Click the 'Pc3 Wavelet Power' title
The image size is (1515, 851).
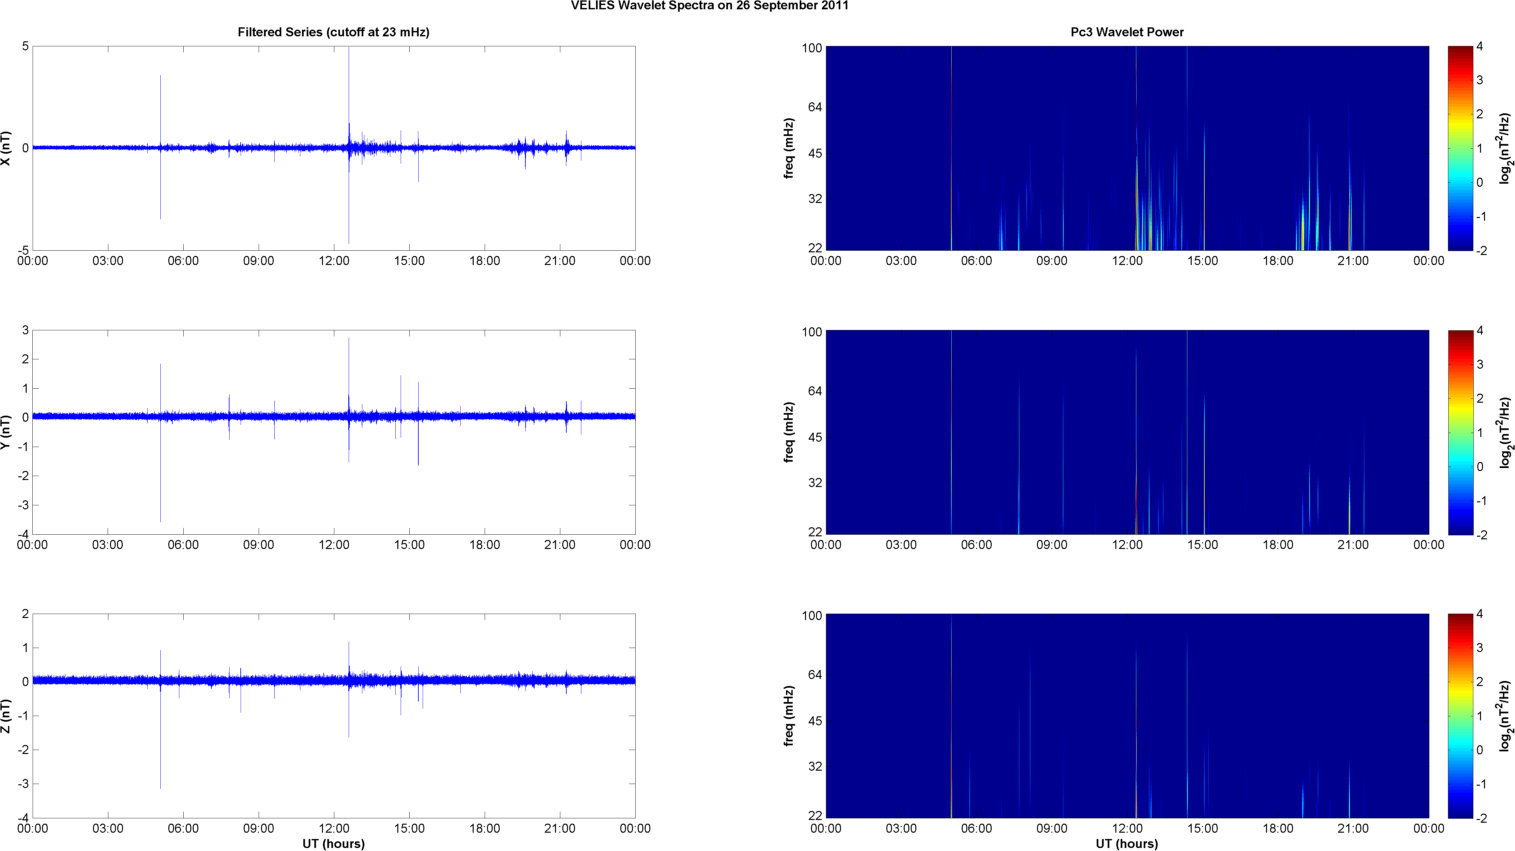click(1127, 32)
